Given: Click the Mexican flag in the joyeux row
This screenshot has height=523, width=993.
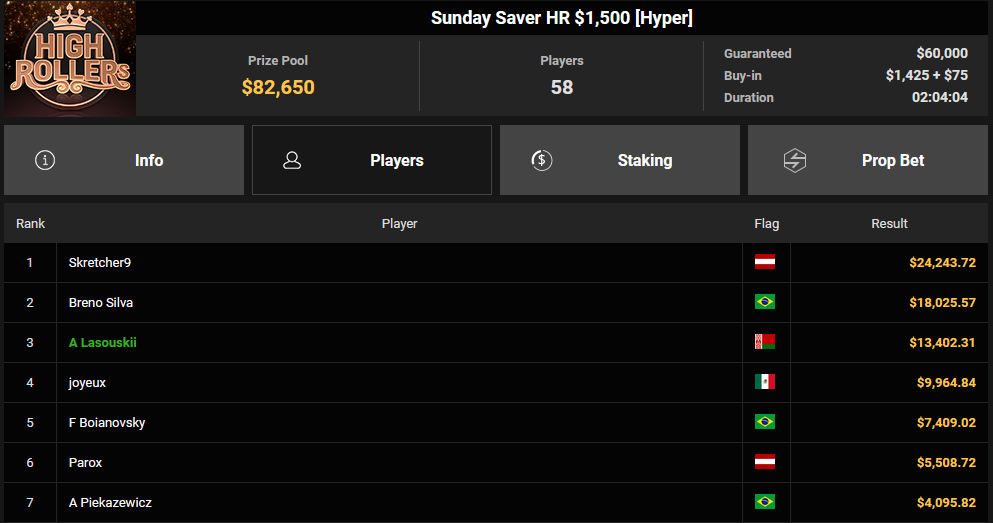Looking at the screenshot, I should [x=764, y=382].
